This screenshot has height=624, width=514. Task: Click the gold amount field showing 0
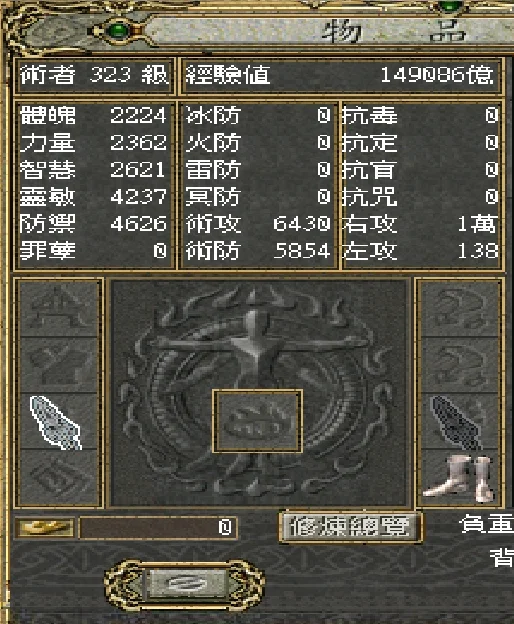coord(158,528)
